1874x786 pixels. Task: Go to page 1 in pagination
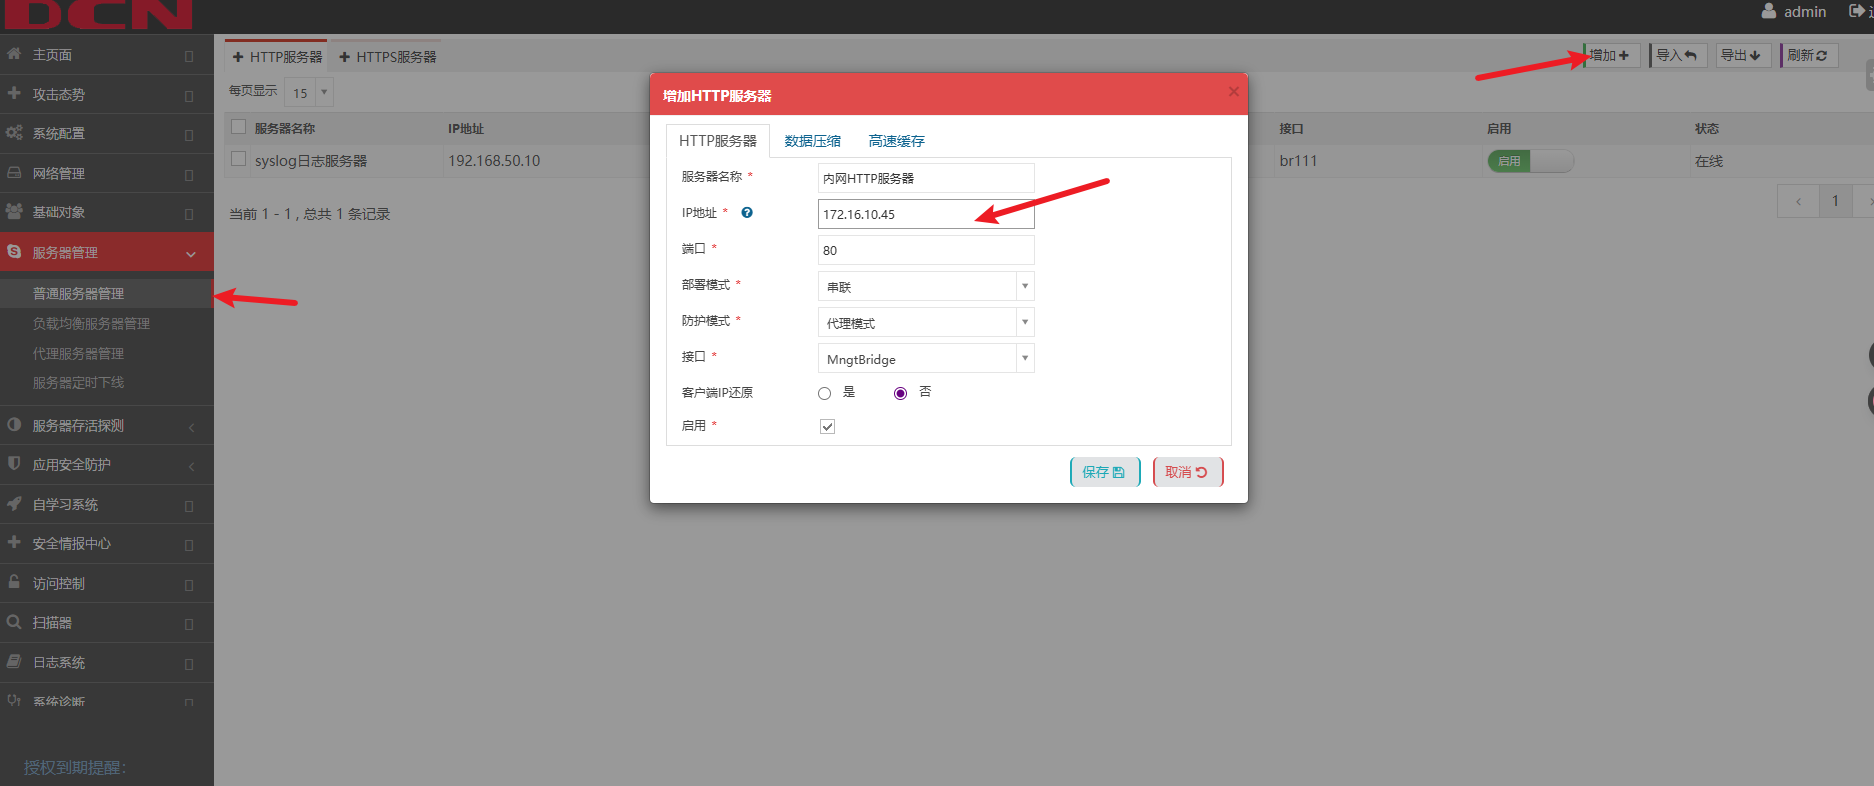pyautogui.click(x=1835, y=201)
